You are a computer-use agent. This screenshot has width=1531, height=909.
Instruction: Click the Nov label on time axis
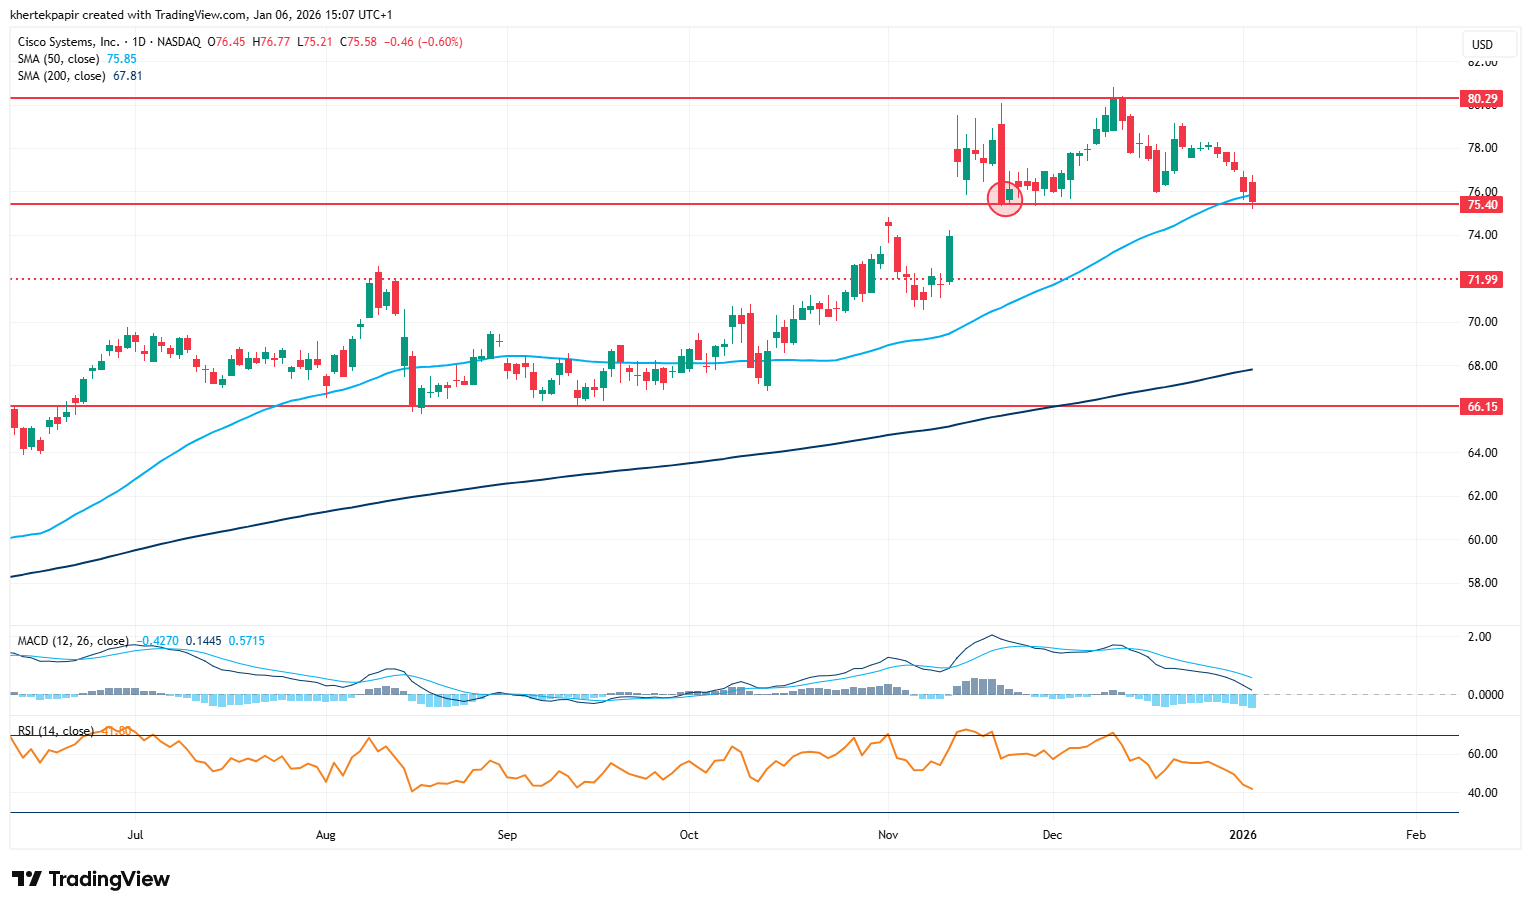[x=887, y=834]
